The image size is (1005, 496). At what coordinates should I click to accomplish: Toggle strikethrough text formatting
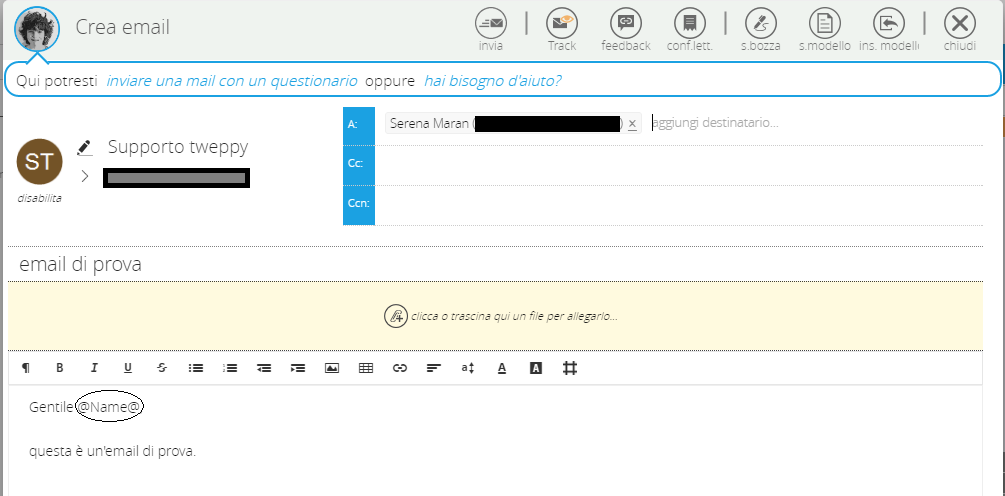(x=161, y=368)
